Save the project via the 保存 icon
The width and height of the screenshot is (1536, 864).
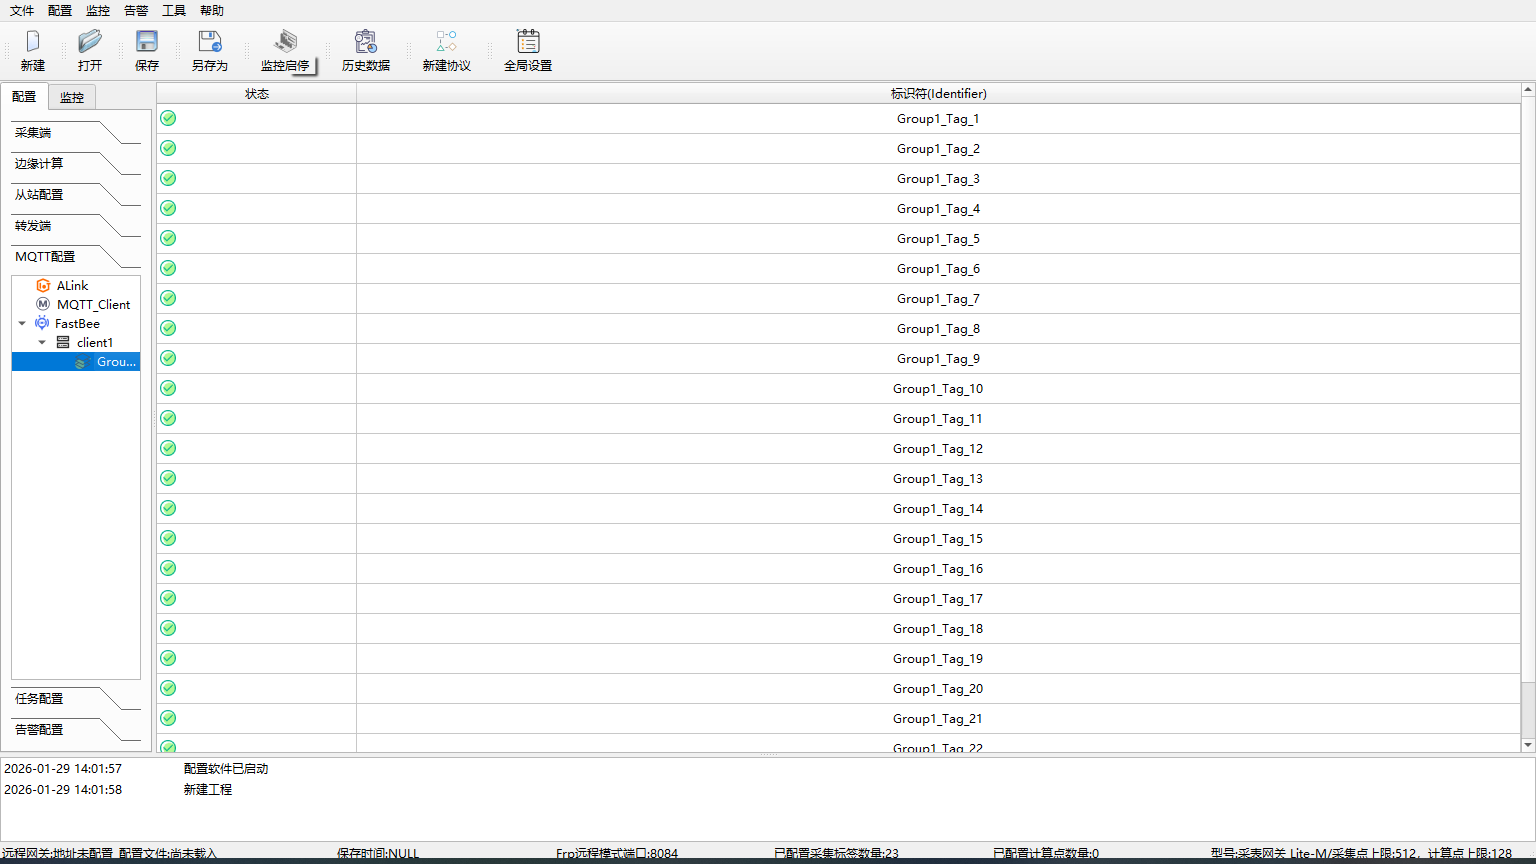(147, 42)
